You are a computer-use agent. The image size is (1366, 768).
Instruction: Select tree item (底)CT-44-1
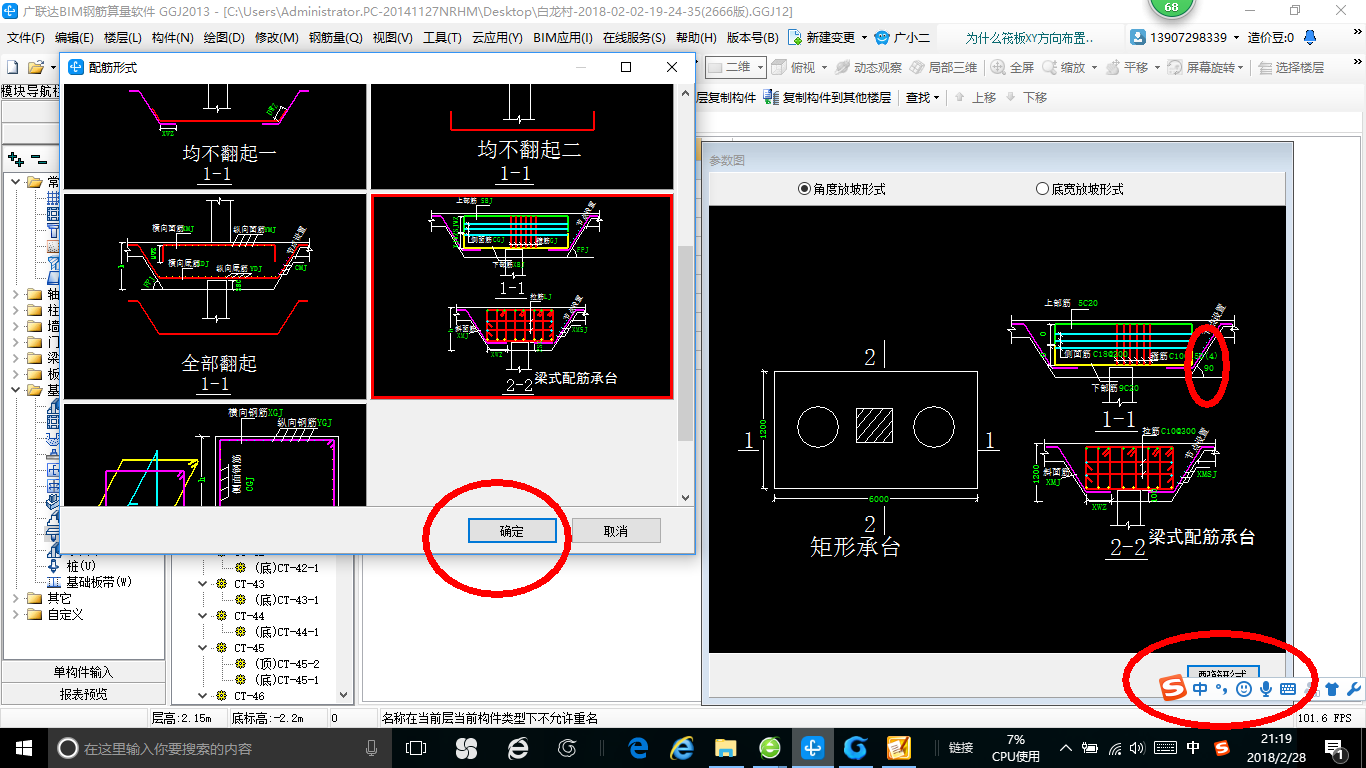pyautogui.click(x=286, y=632)
